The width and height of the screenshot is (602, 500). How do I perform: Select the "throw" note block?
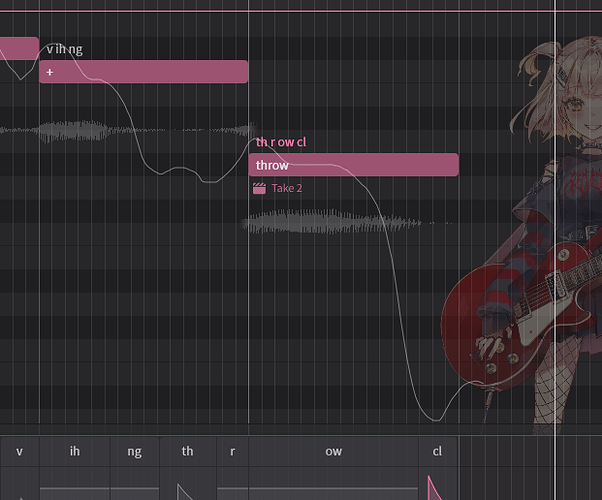[x=353, y=165]
